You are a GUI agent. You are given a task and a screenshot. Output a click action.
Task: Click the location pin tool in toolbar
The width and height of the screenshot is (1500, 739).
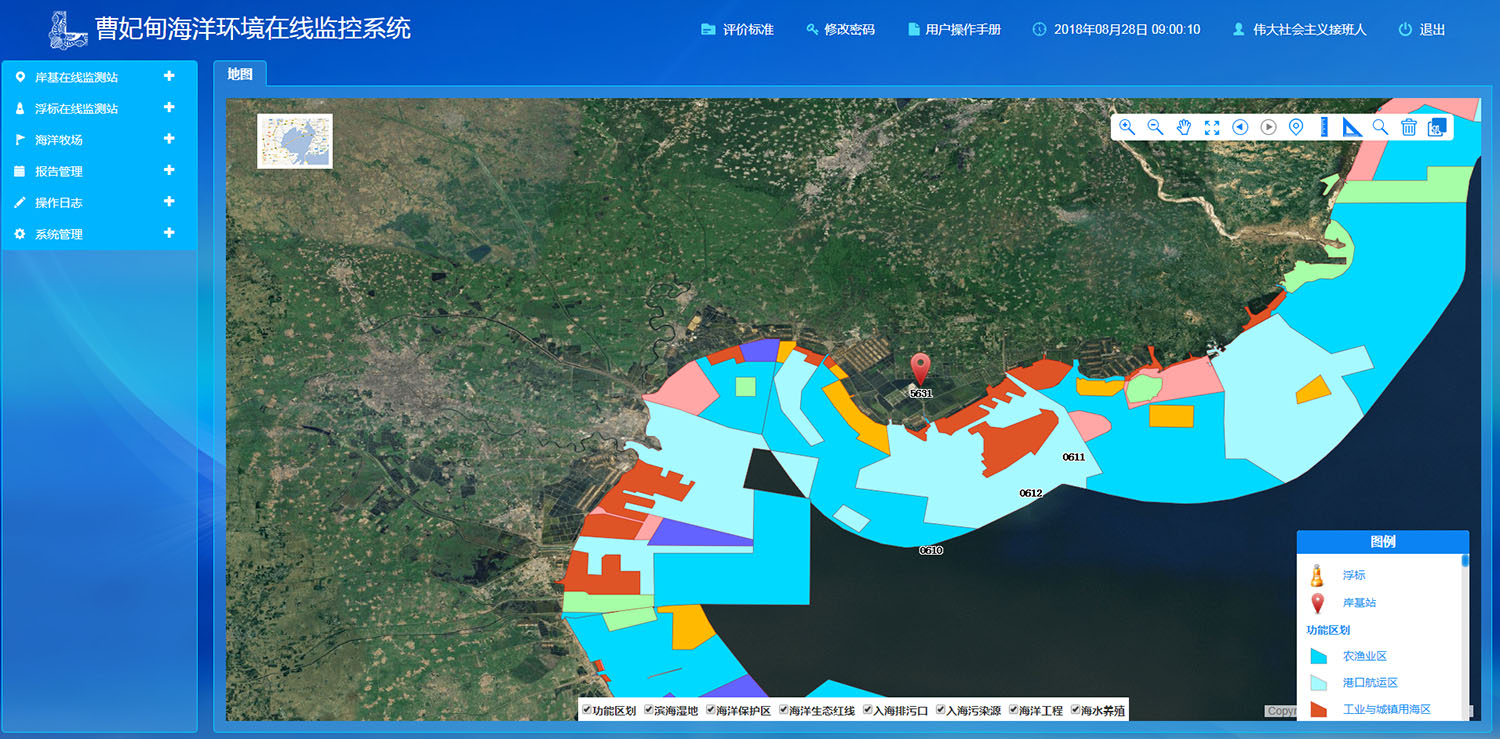tap(1296, 127)
